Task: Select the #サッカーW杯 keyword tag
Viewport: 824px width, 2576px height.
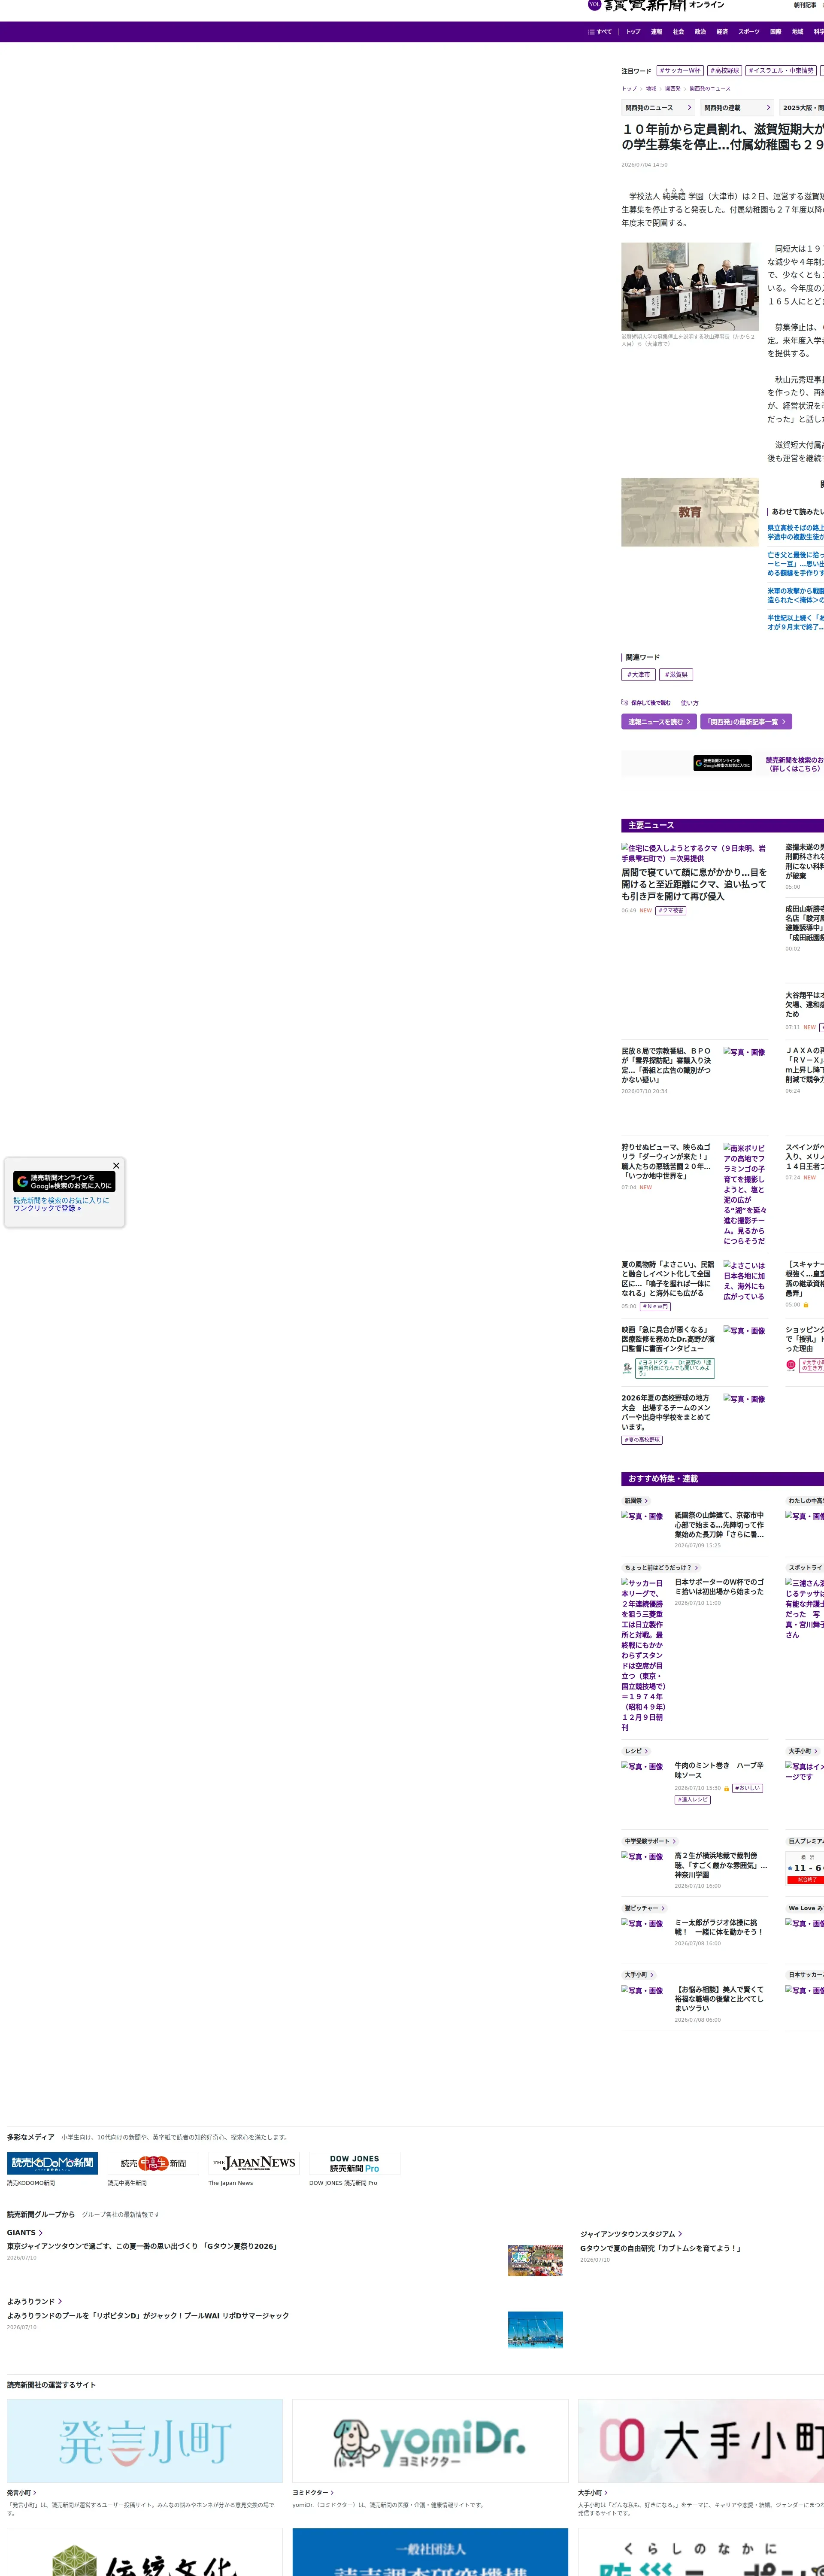Action: point(680,71)
